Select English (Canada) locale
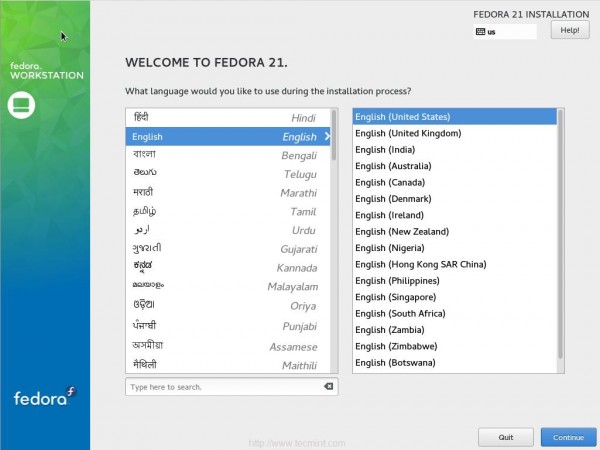 (455, 183)
